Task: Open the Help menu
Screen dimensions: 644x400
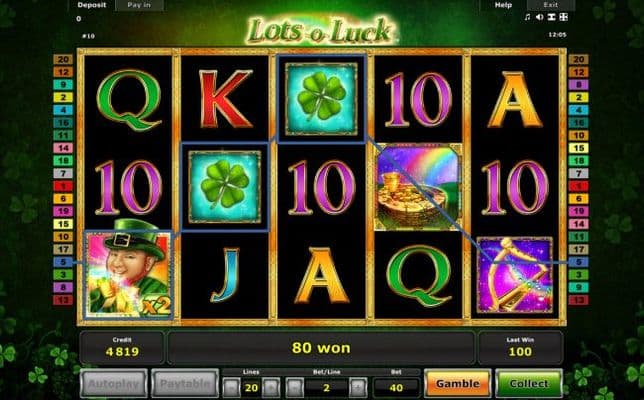Action: 503,5
